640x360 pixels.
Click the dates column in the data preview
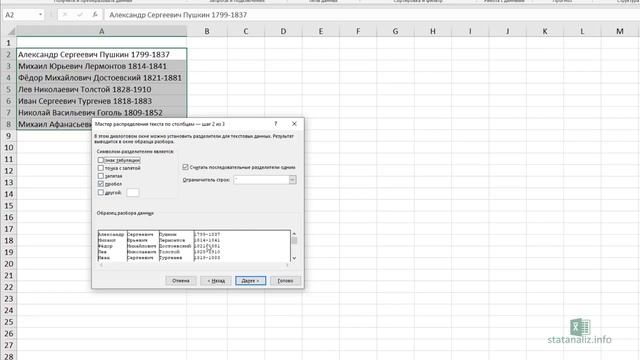207,246
